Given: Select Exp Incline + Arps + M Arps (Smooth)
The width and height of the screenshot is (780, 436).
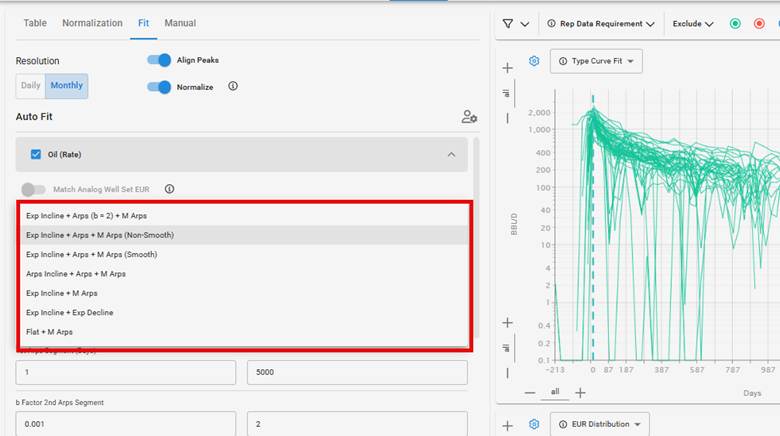Looking at the screenshot, I should (x=91, y=254).
